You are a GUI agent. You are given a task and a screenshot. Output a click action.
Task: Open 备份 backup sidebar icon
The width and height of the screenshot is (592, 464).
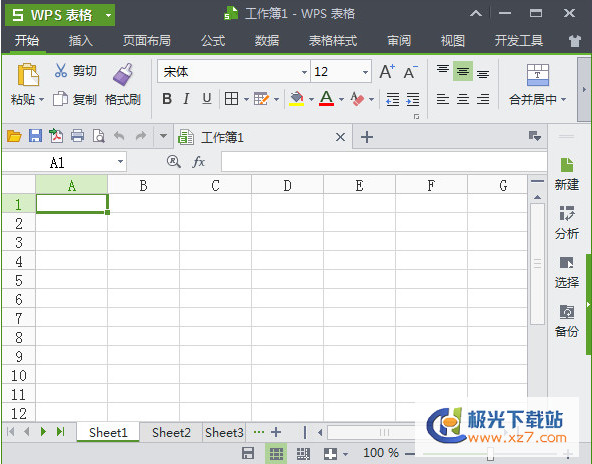point(567,312)
